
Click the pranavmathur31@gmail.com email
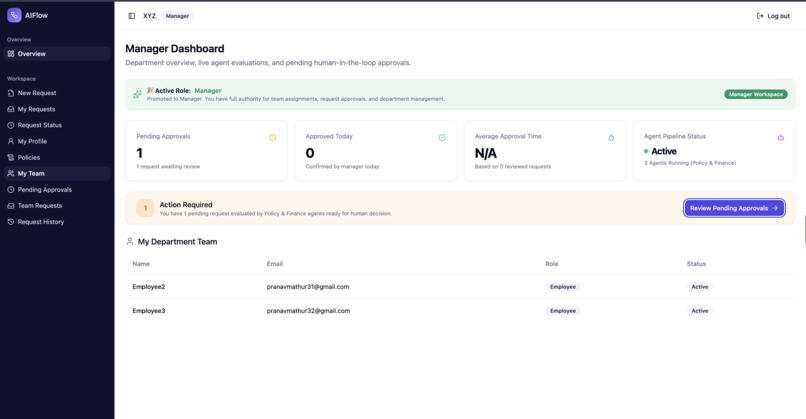point(307,287)
